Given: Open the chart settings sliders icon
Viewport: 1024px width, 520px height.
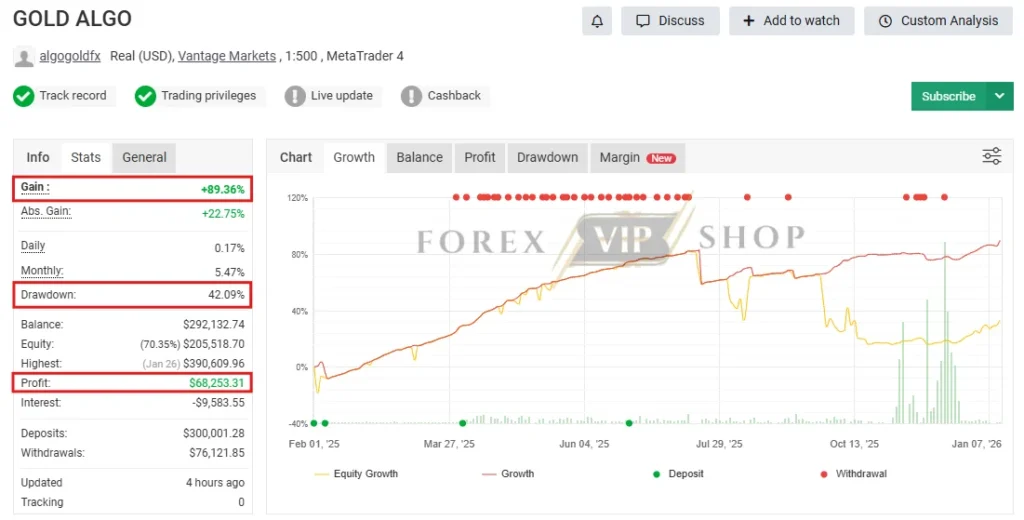Looking at the screenshot, I should (991, 156).
